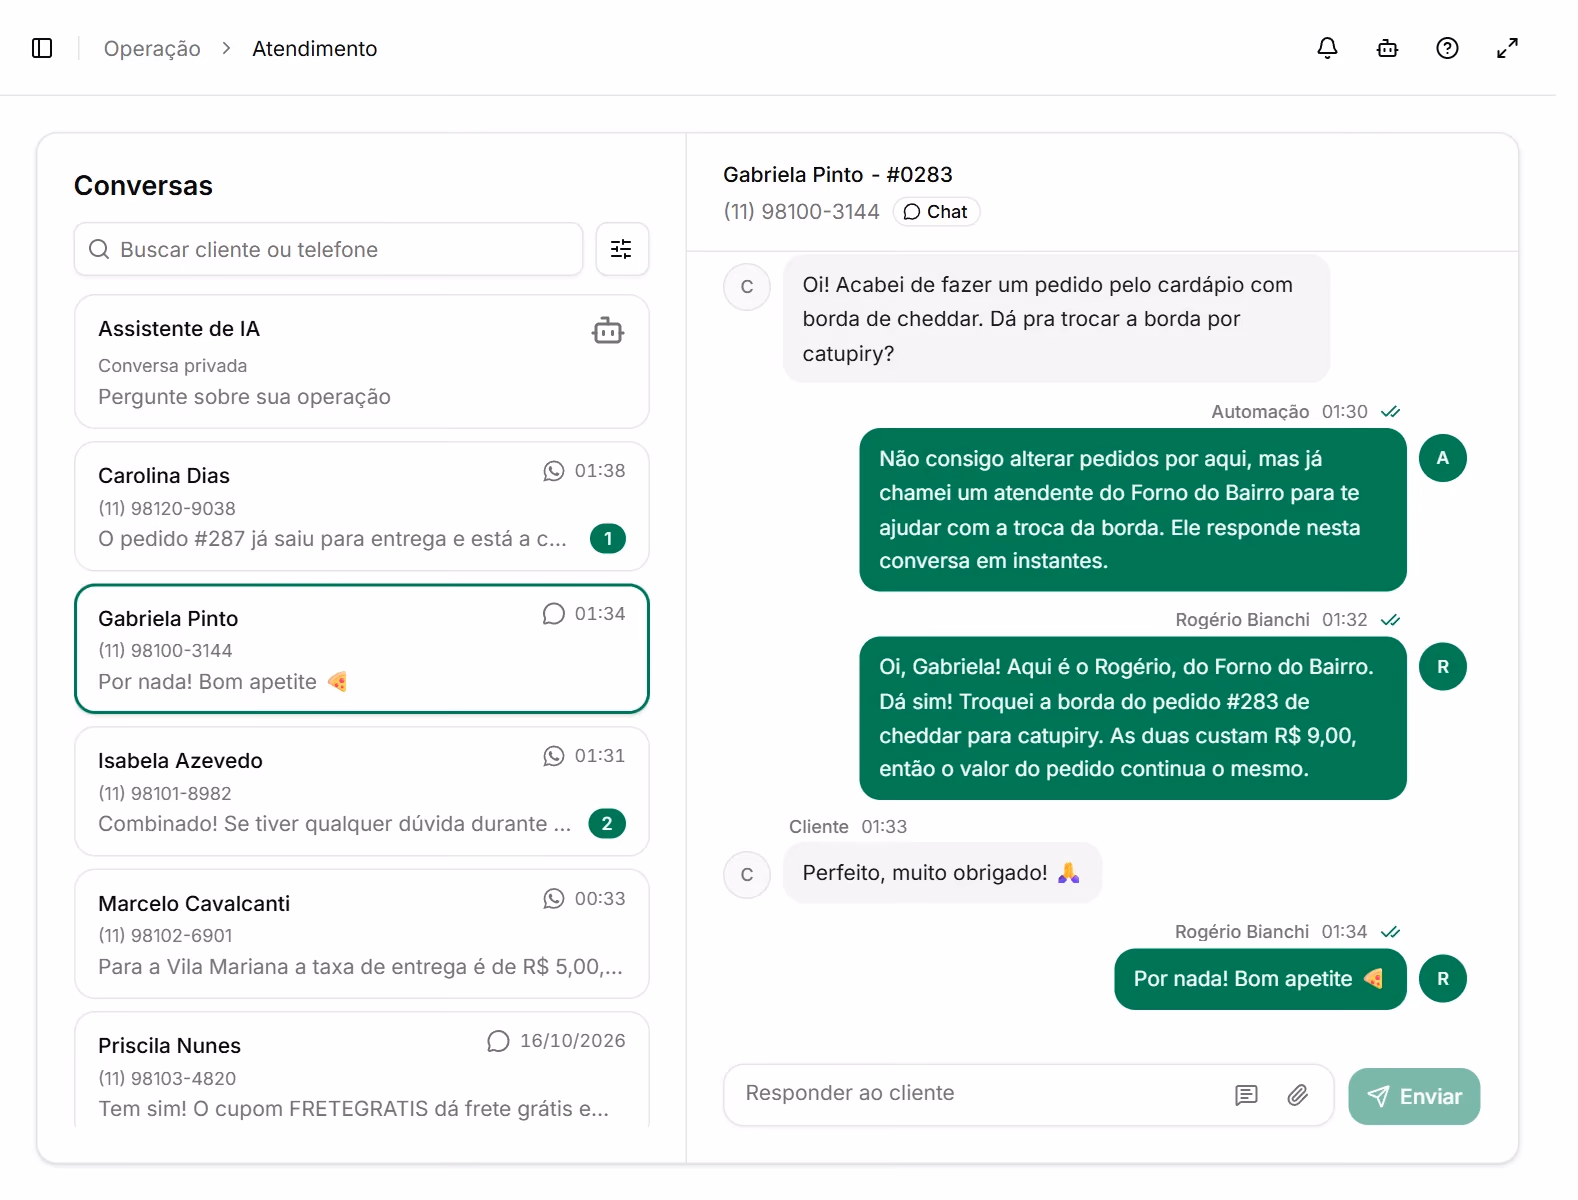Viewport: 1578px width, 1200px height.
Task: Open the notifications bell
Action: coord(1327,48)
